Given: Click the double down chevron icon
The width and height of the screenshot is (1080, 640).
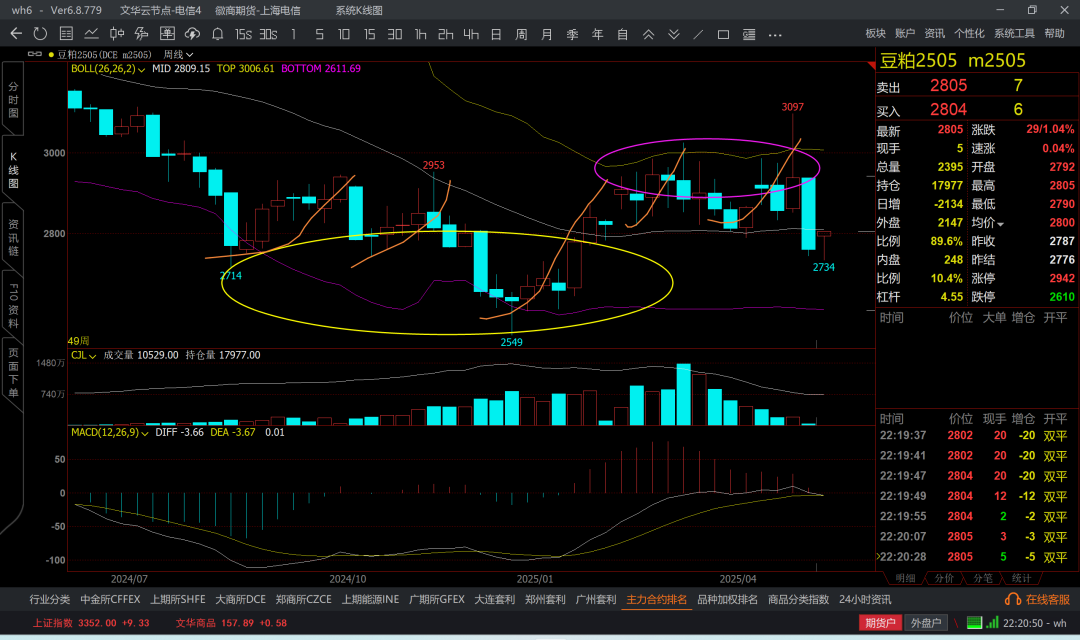Looking at the screenshot, I should pos(674,34).
